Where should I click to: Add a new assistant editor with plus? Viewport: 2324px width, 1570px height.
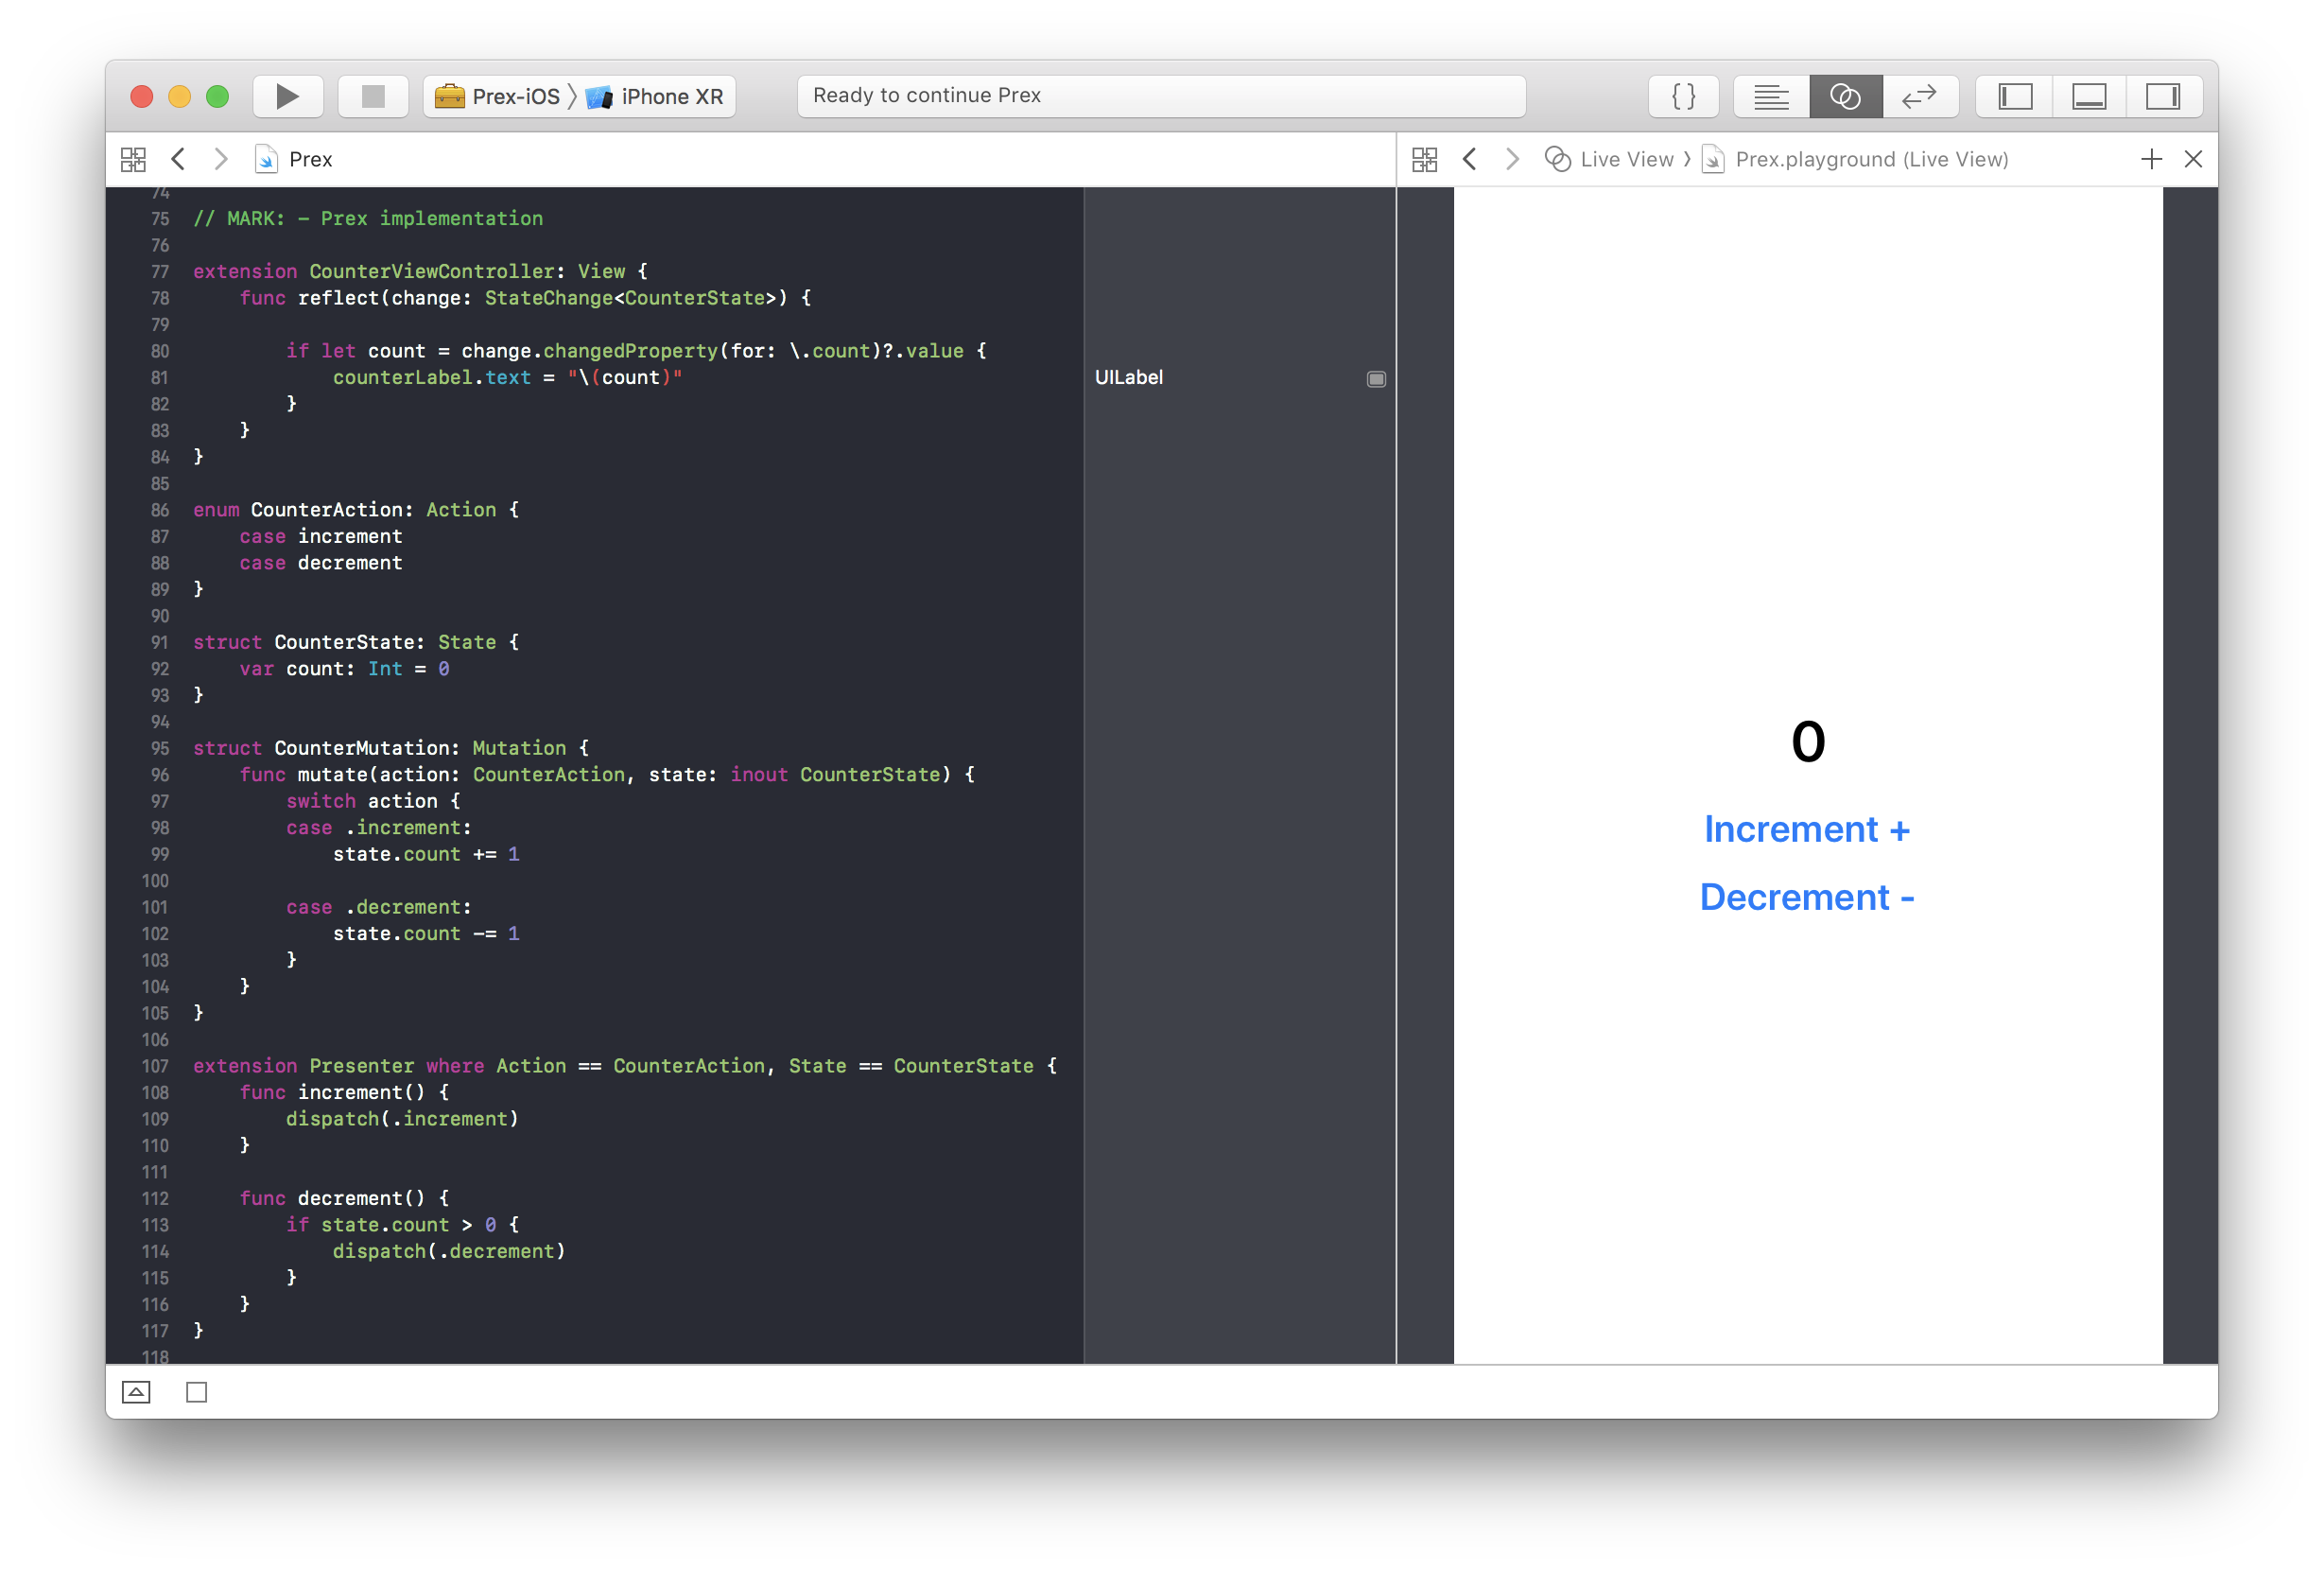coord(2151,159)
